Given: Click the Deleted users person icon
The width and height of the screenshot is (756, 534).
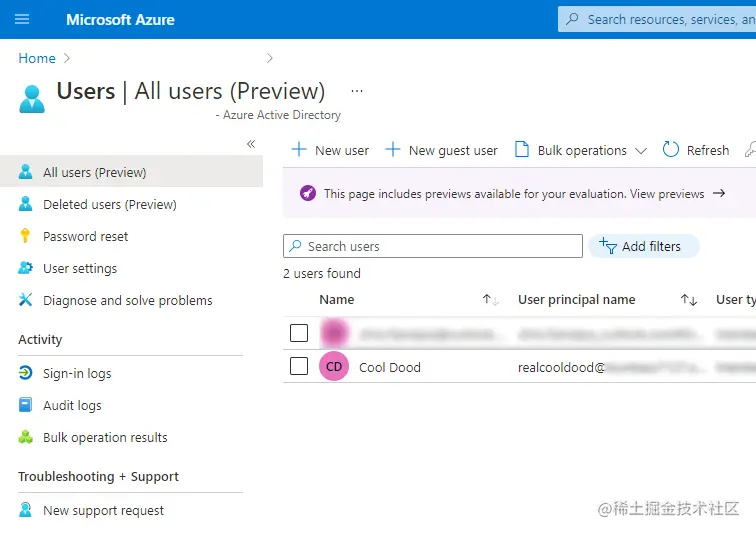Looking at the screenshot, I should 25,204.
